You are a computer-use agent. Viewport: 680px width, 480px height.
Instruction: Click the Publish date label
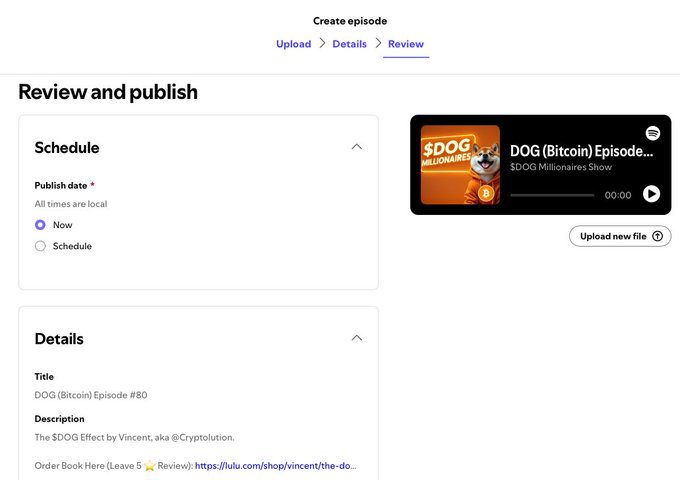(61, 186)
